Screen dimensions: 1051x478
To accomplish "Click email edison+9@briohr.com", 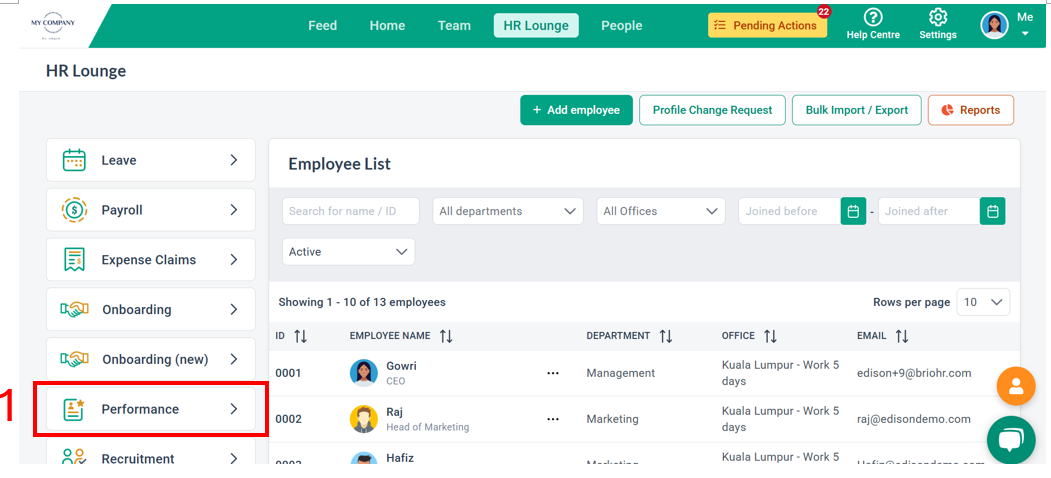I will pyautogui.click(x=914, y=373).
